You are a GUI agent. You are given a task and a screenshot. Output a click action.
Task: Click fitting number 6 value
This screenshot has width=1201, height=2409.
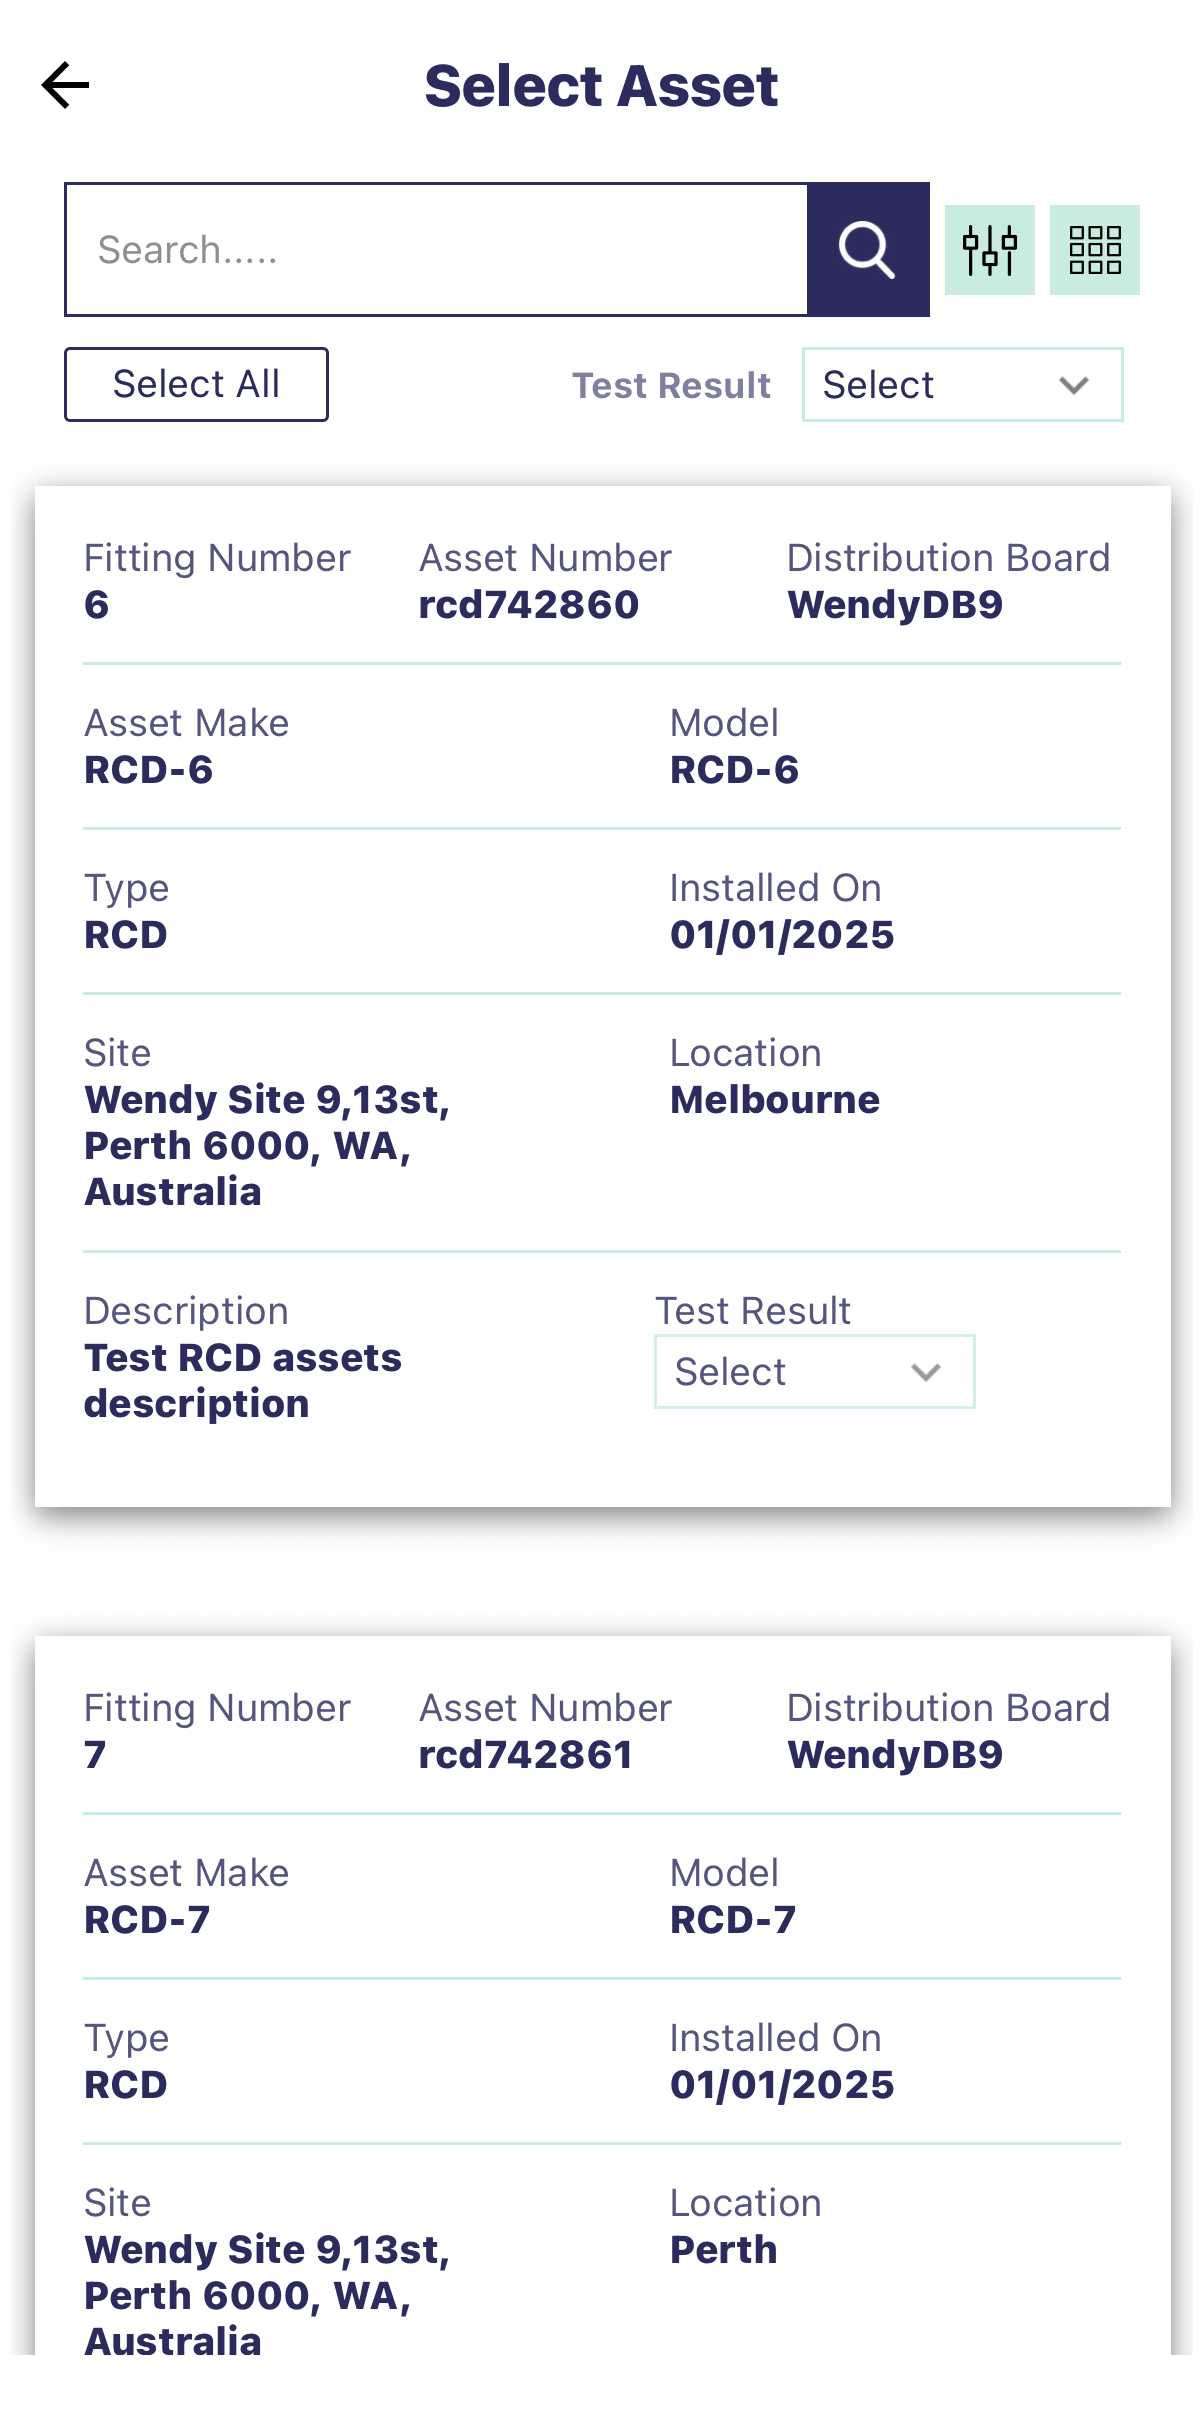coord(96,605)
